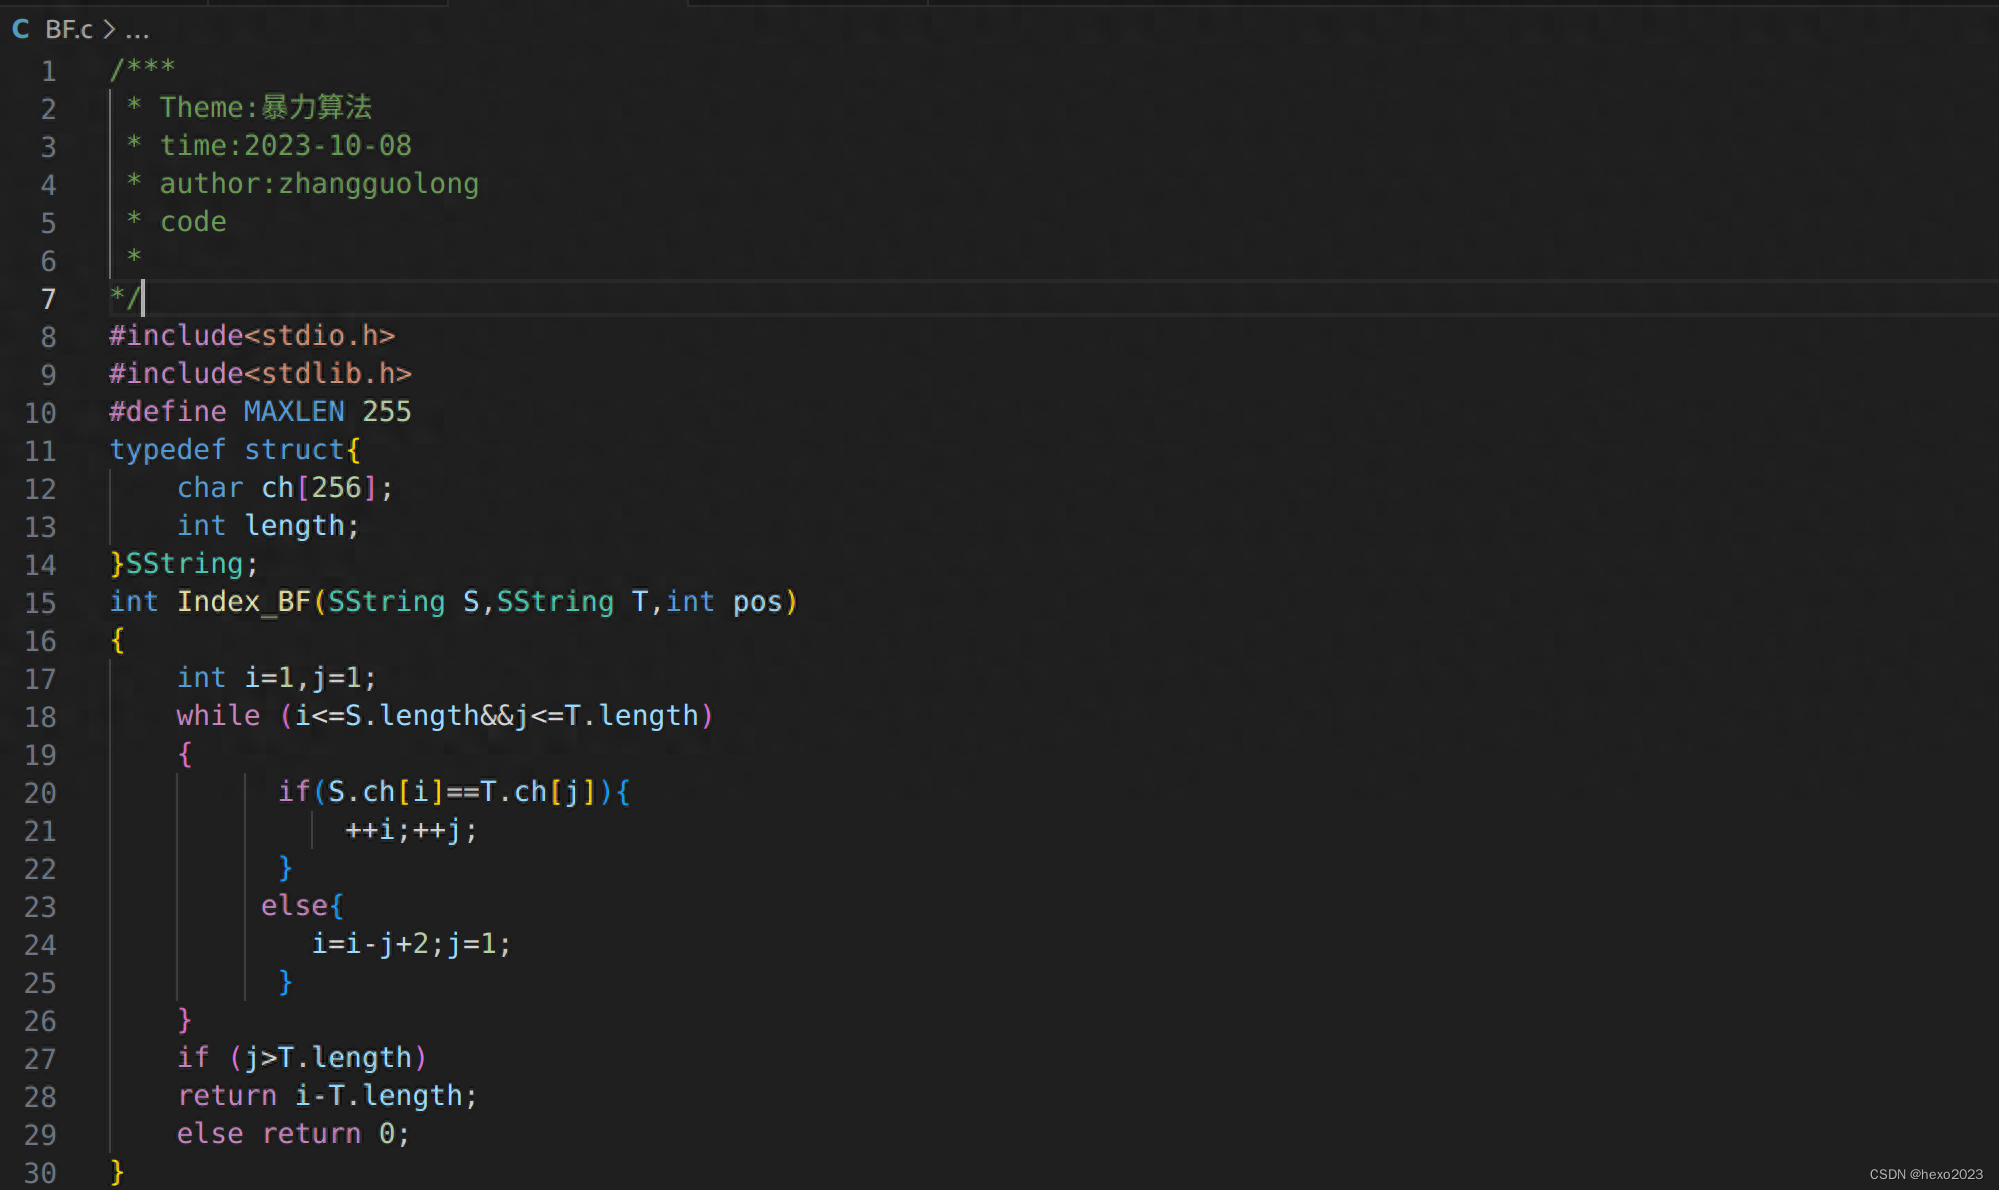Expand the breadcrumb chevron after BF.c

tap(109, 30)
